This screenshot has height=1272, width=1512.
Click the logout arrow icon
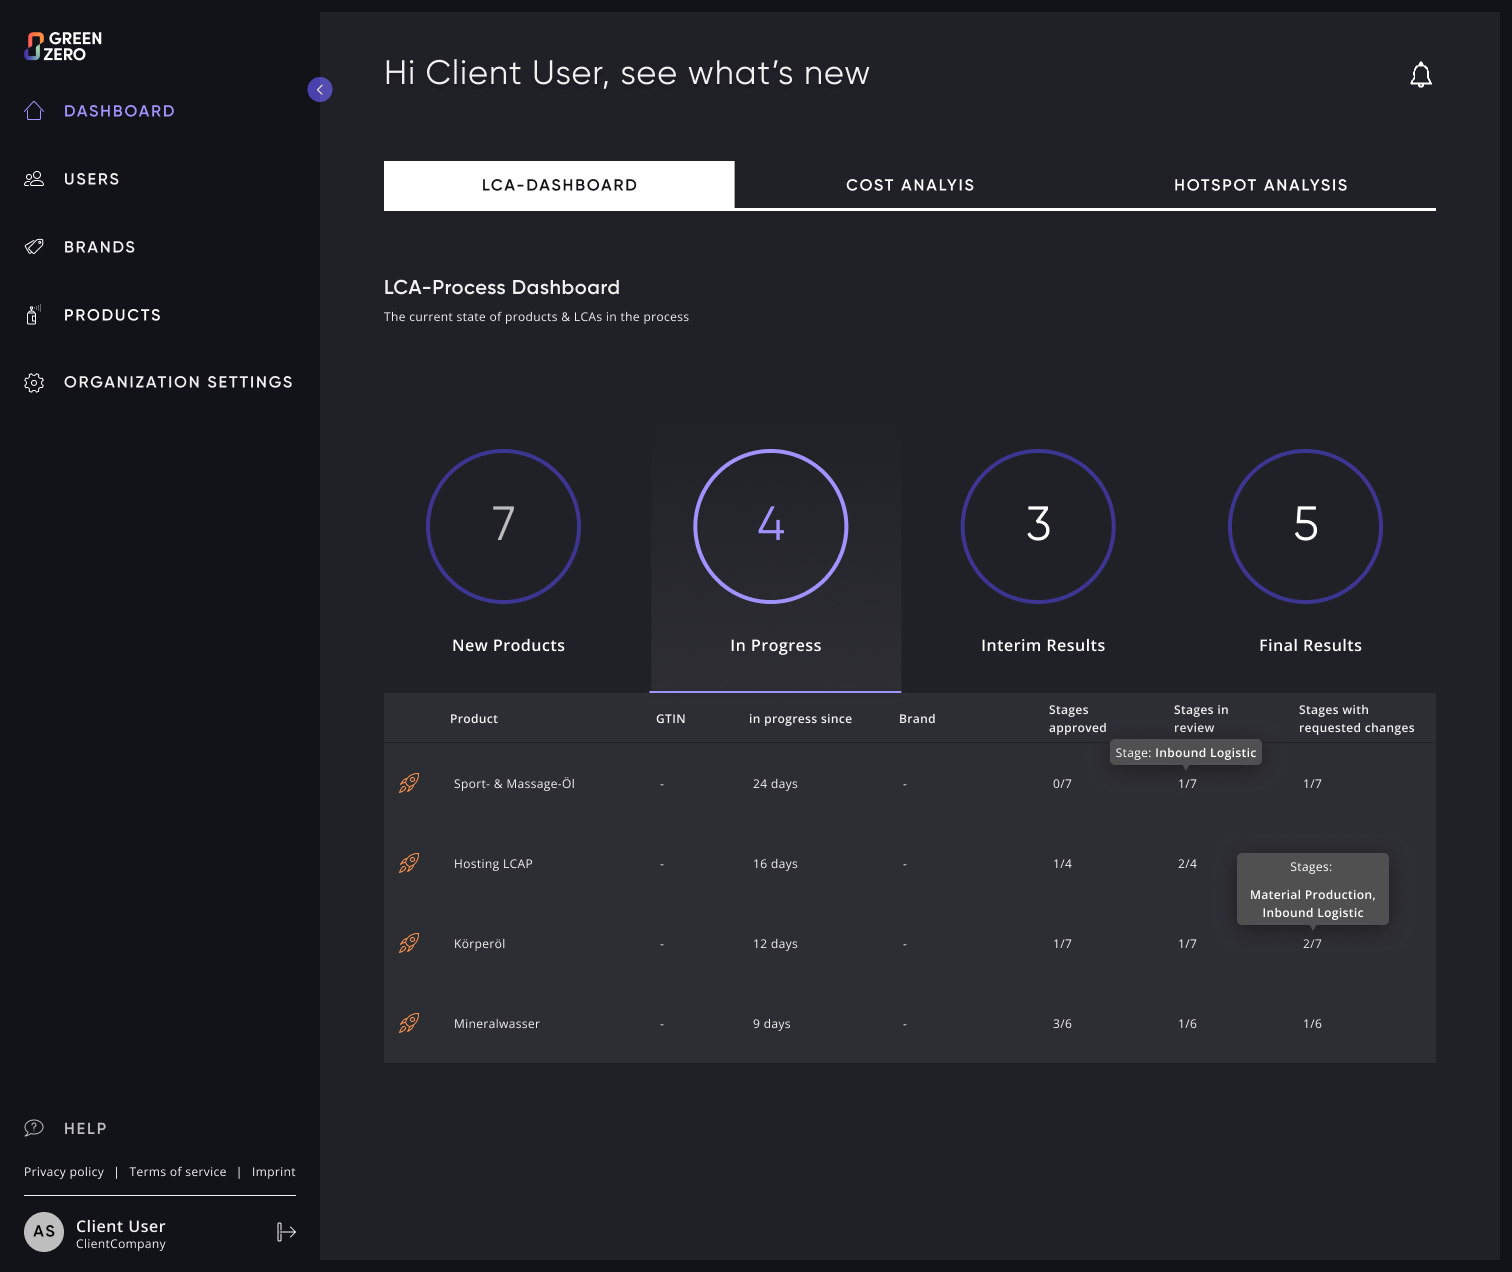pos(286,1232)
